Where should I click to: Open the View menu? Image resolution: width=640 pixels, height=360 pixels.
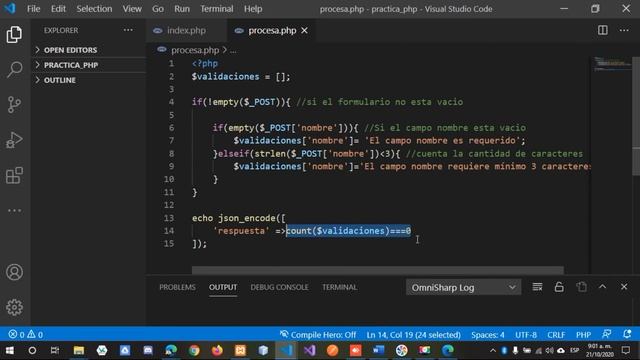[132, 9]
